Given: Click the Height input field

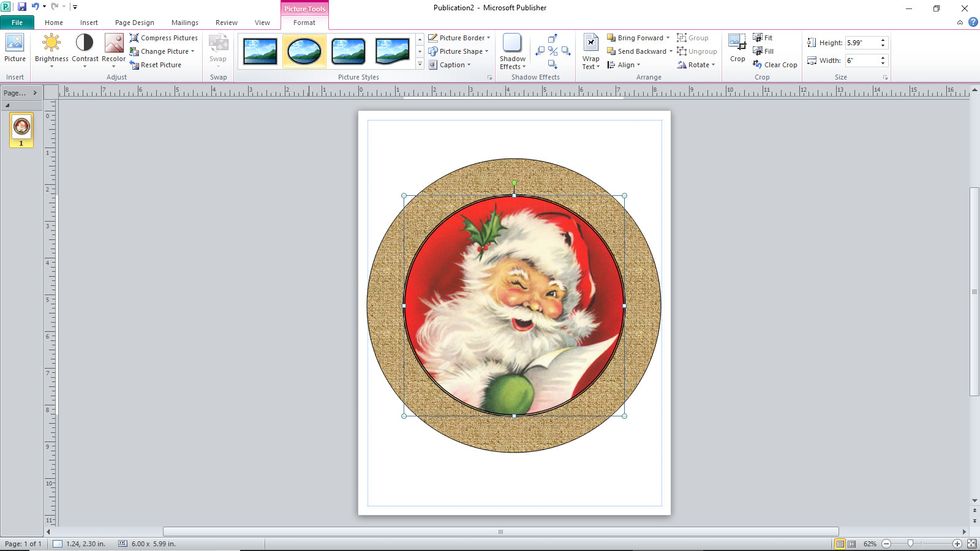Looking at the screenshot, I should (862, 43).
